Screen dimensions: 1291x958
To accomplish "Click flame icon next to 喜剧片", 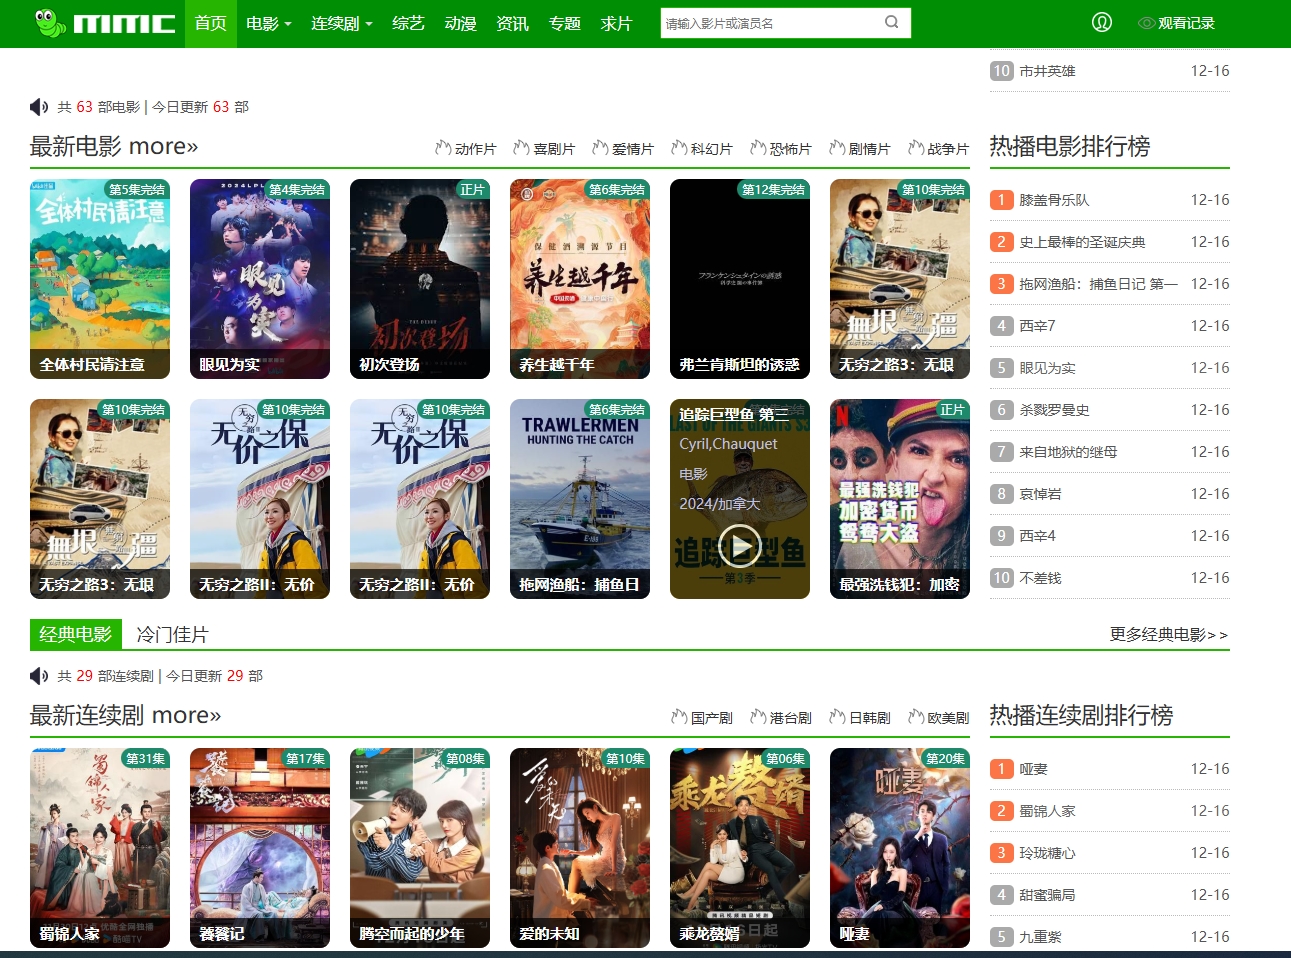I will (521, 148).
